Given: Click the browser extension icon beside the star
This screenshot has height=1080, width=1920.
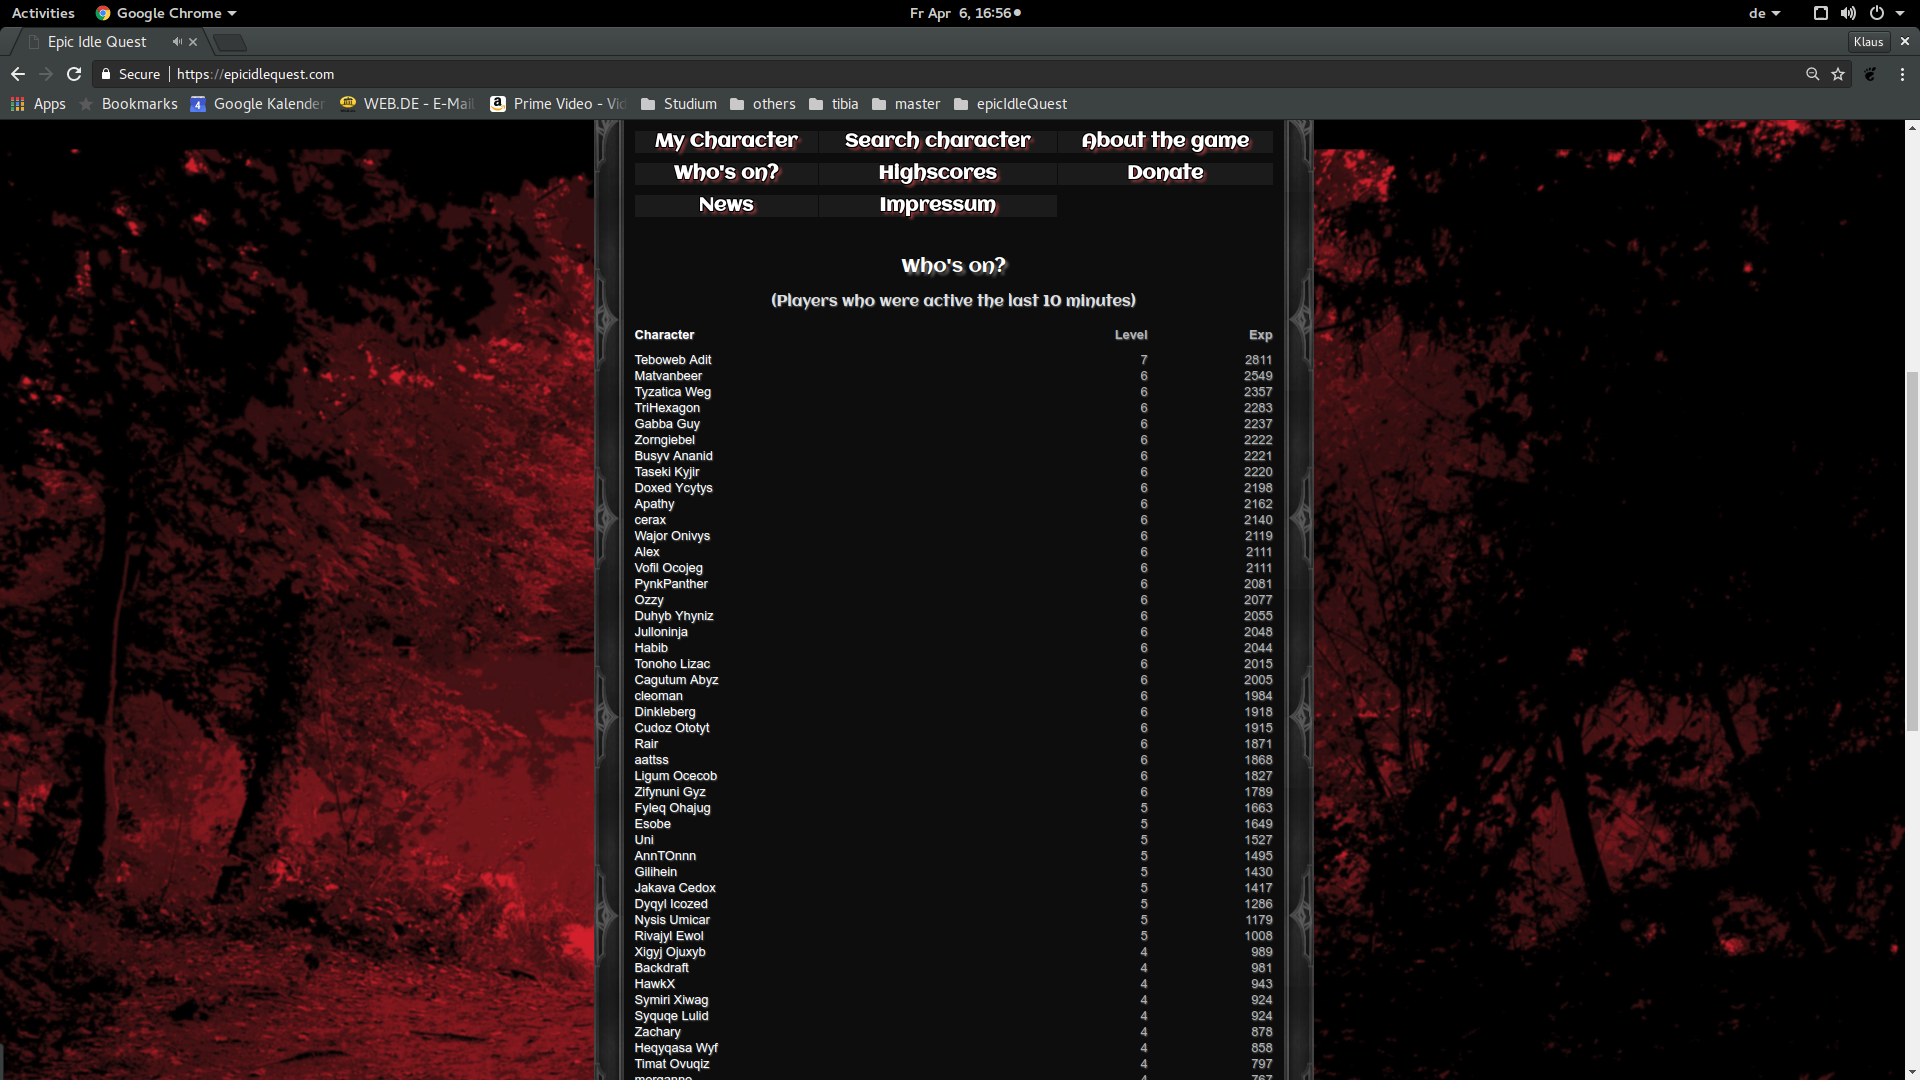Looking at the screenshot, I should (x=1869, y=74).
